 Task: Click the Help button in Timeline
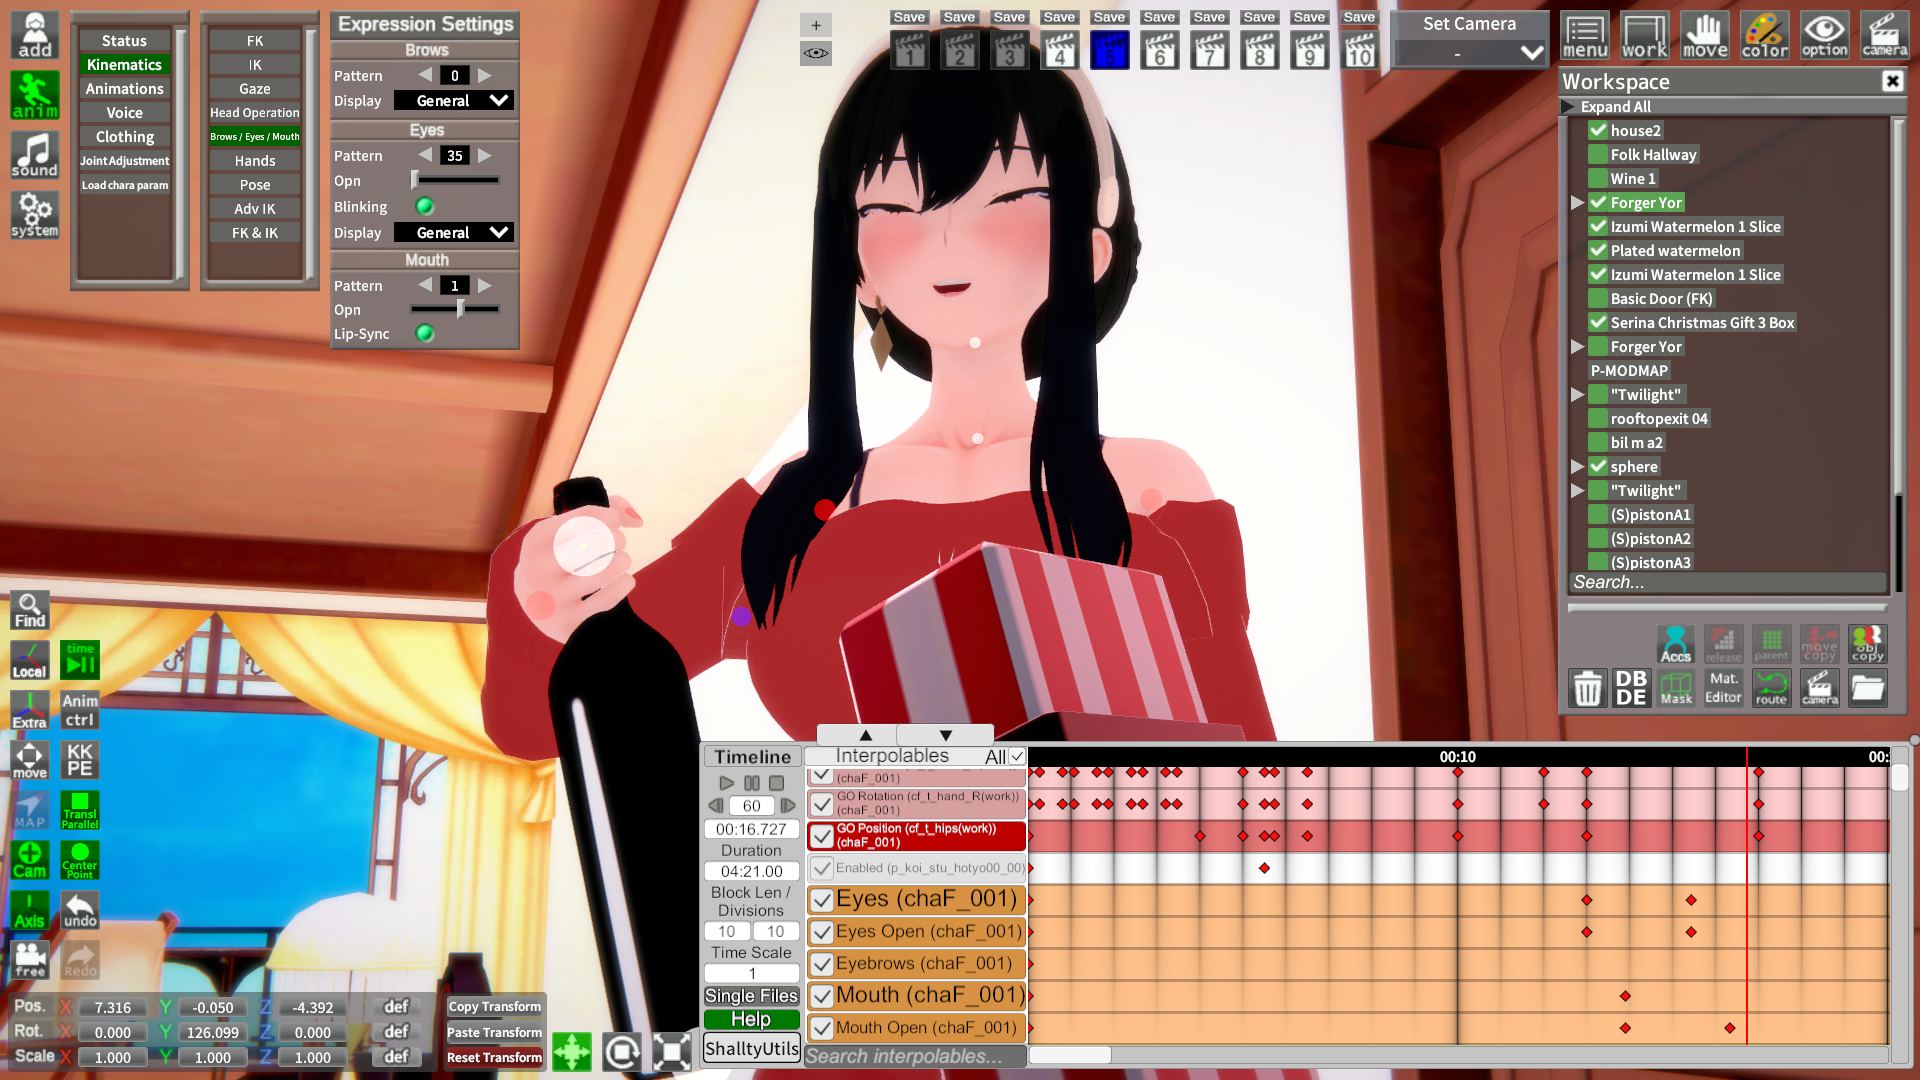click(751, 1019)
